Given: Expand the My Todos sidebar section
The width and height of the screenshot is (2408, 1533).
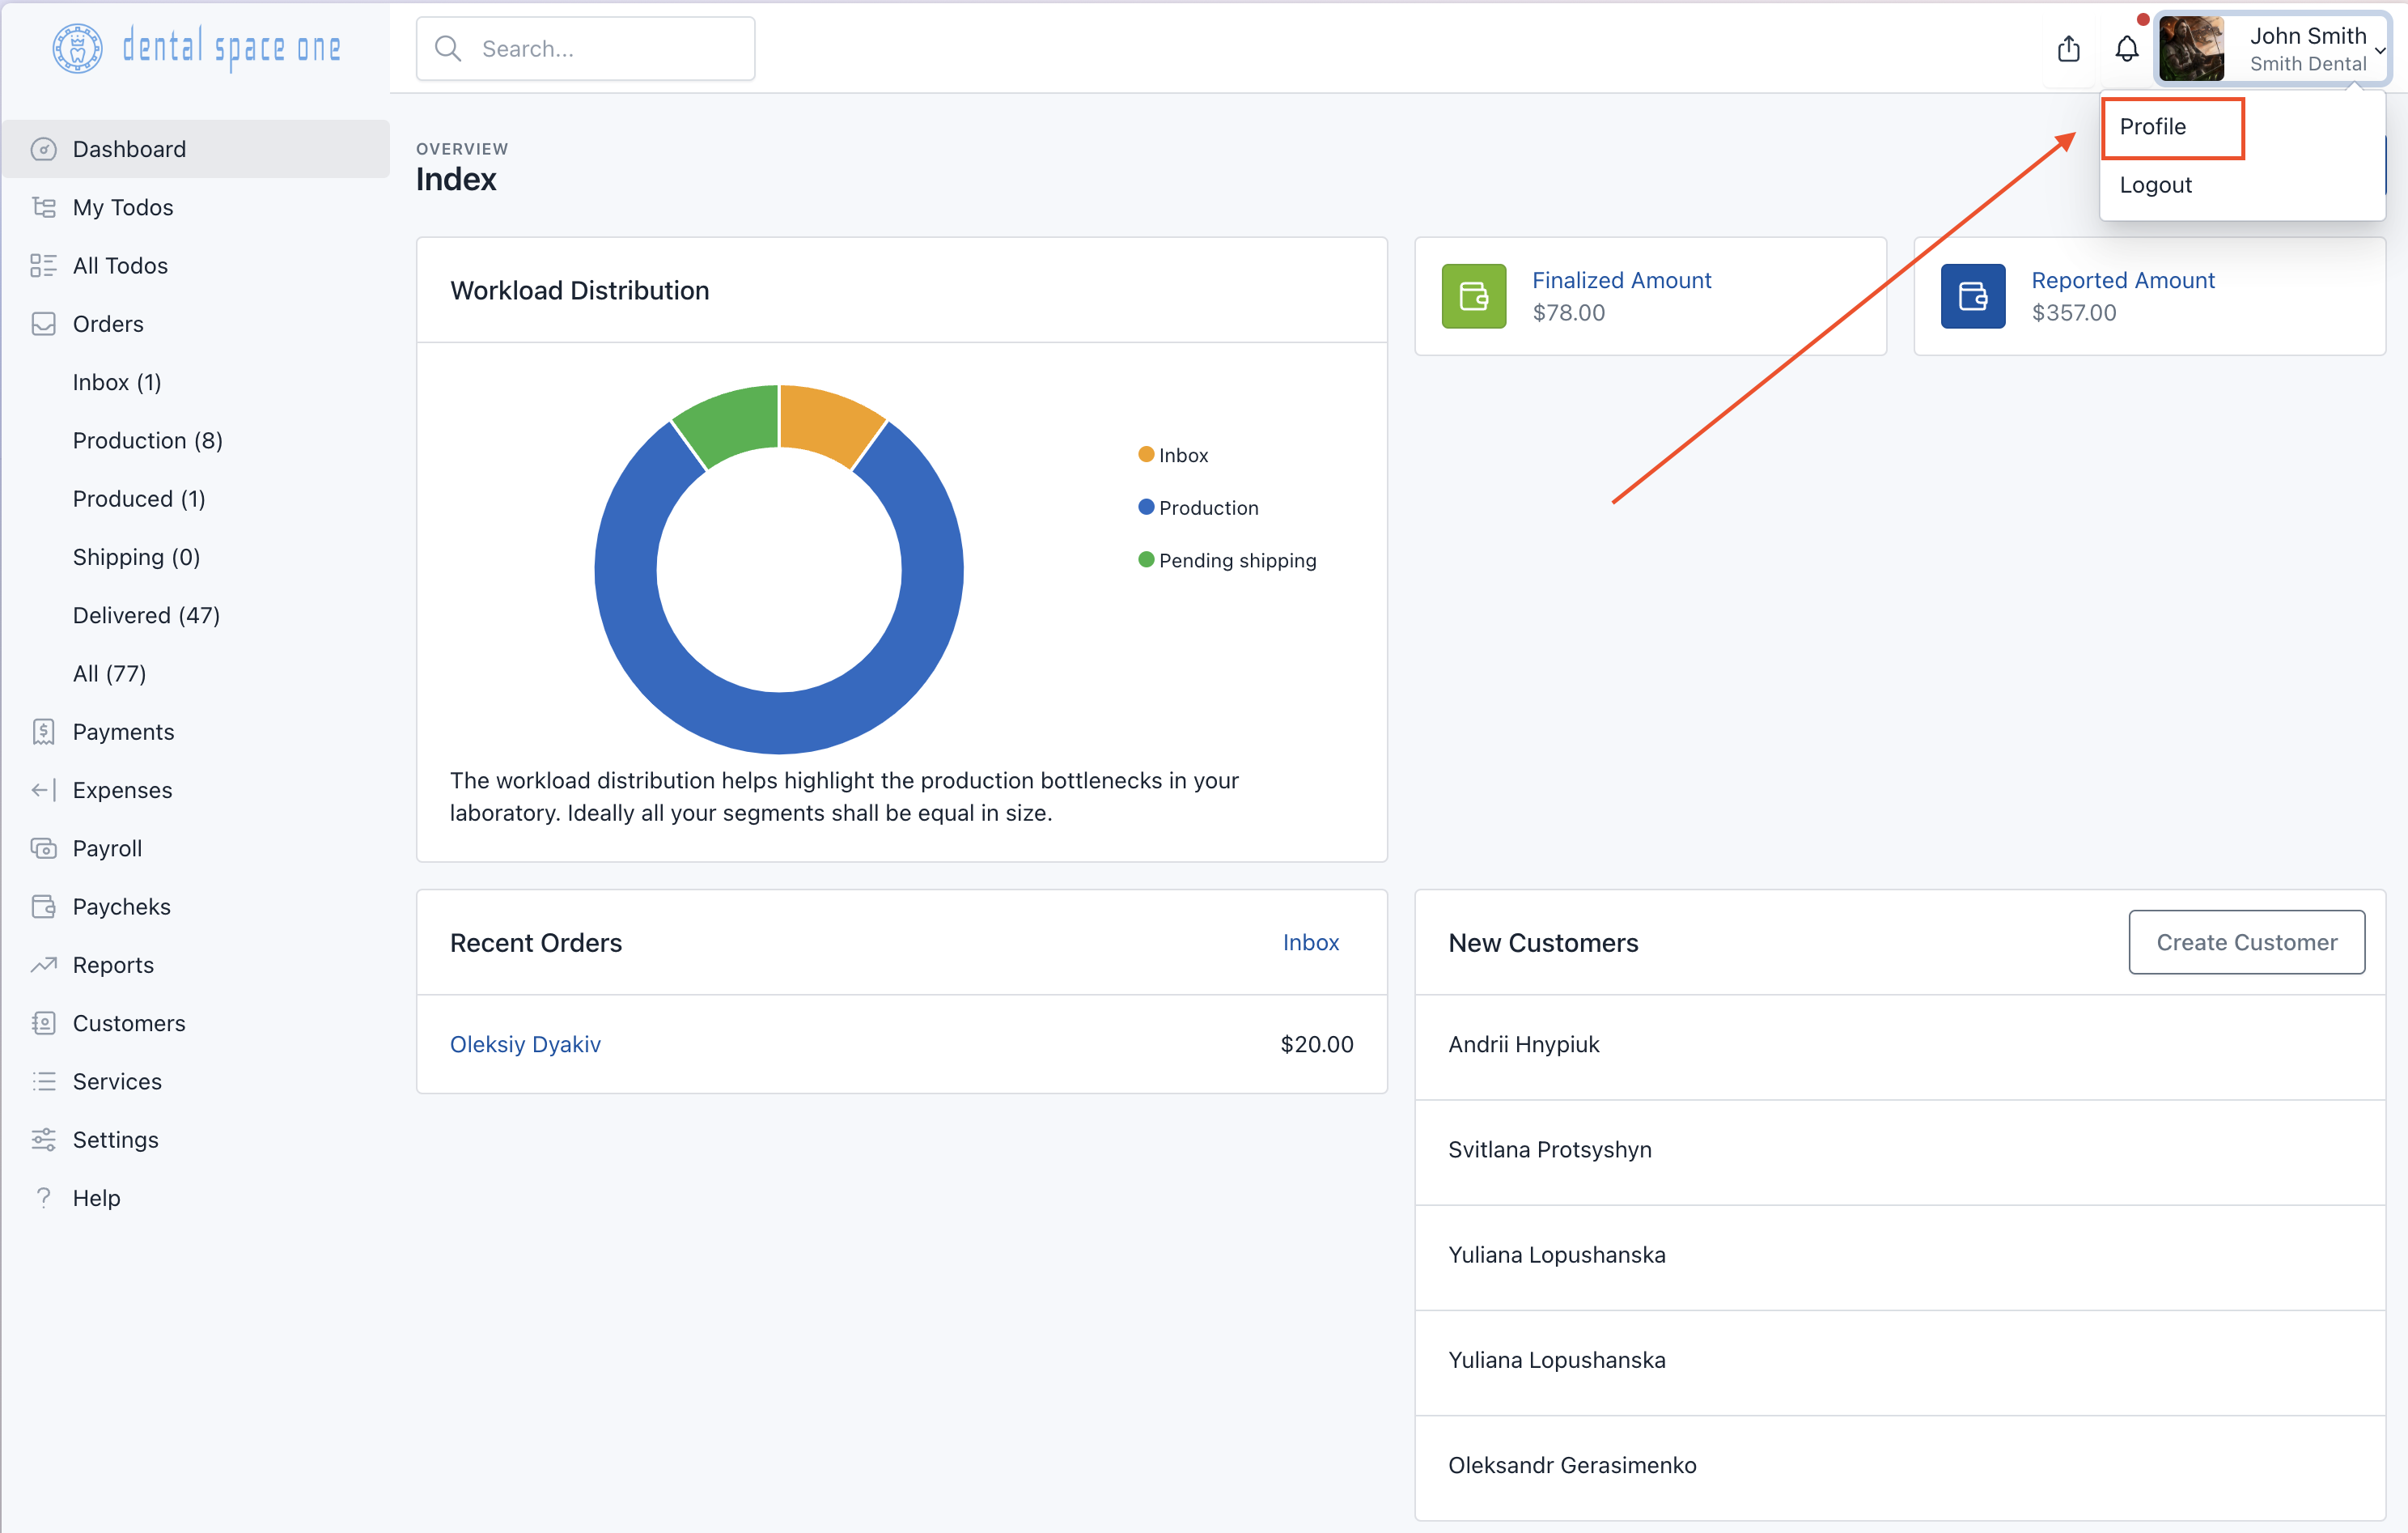Looking at the screenshot, I should coord(123,207).
